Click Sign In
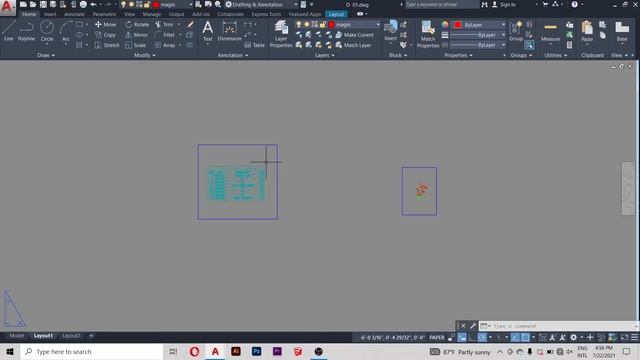The width and height of the screenshot is (640, 360). (504, 4)
